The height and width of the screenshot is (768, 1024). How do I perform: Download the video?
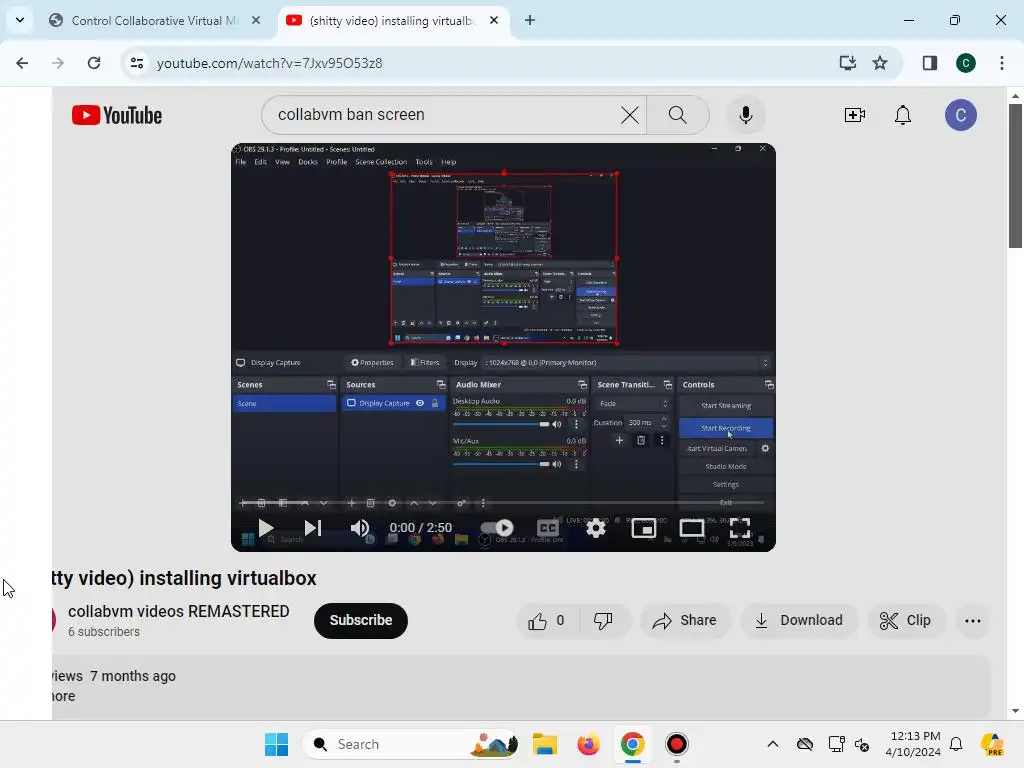(799, 620)
